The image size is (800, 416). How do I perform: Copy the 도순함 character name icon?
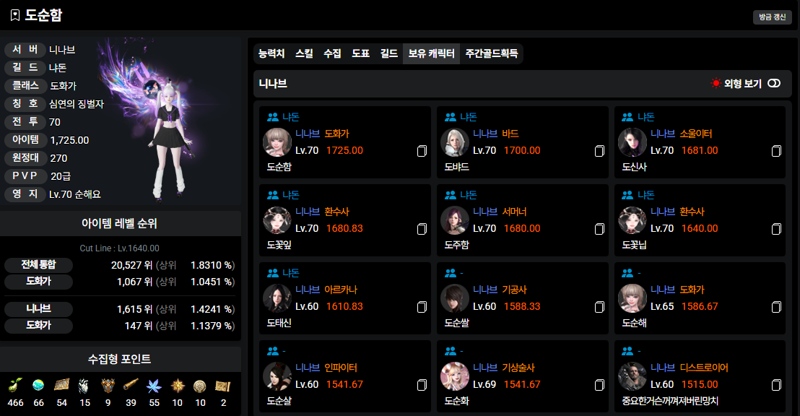coord(421,151)
